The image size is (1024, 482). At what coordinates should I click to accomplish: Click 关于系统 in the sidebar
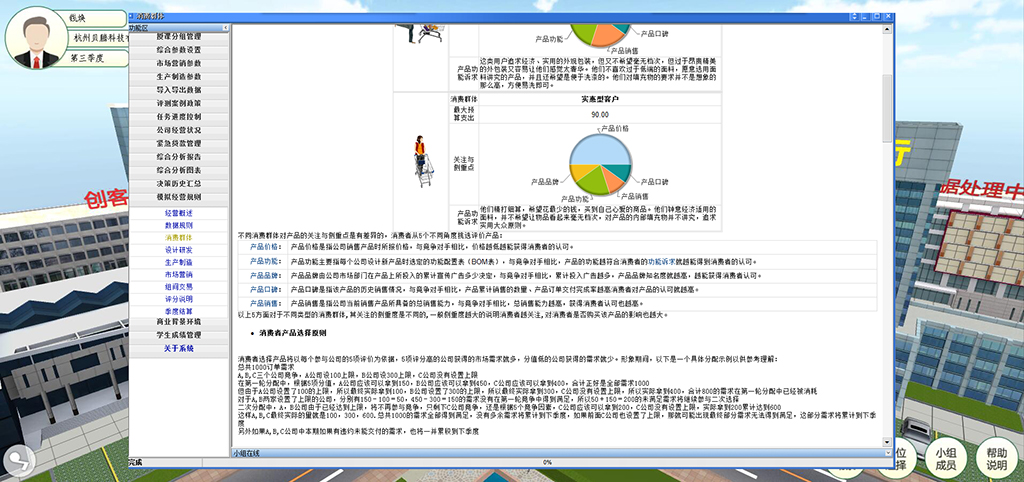point(179,348)
